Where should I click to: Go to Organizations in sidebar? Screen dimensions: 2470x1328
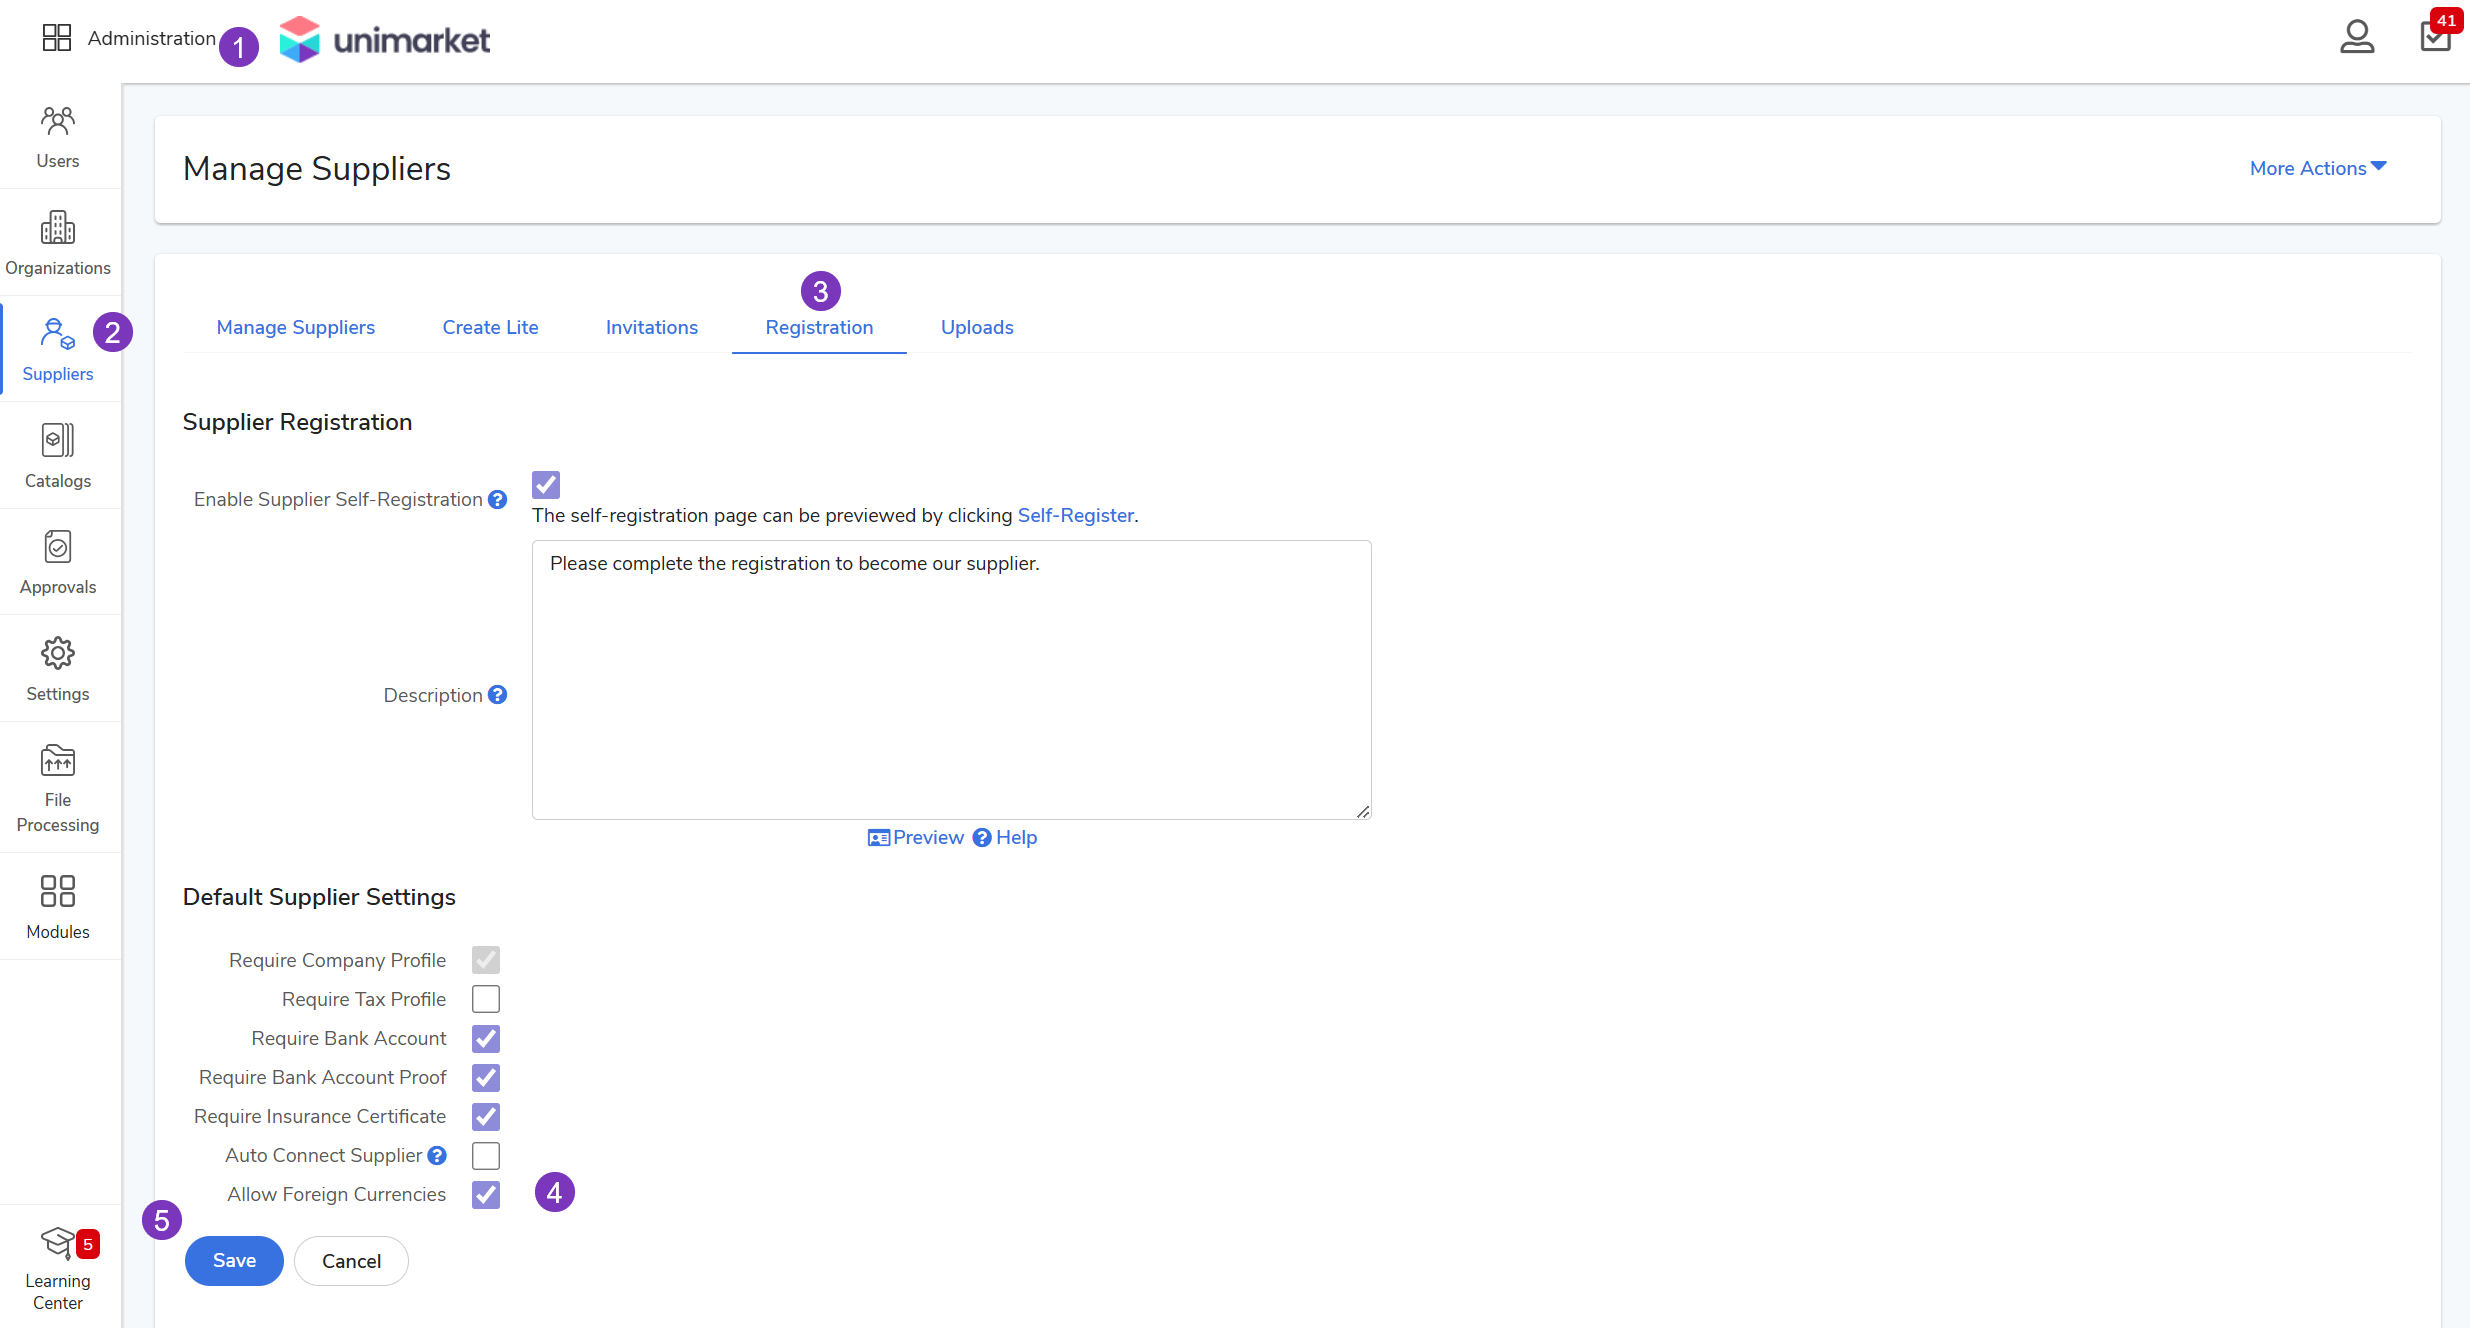pyautogui.click(x=58, y=242)
